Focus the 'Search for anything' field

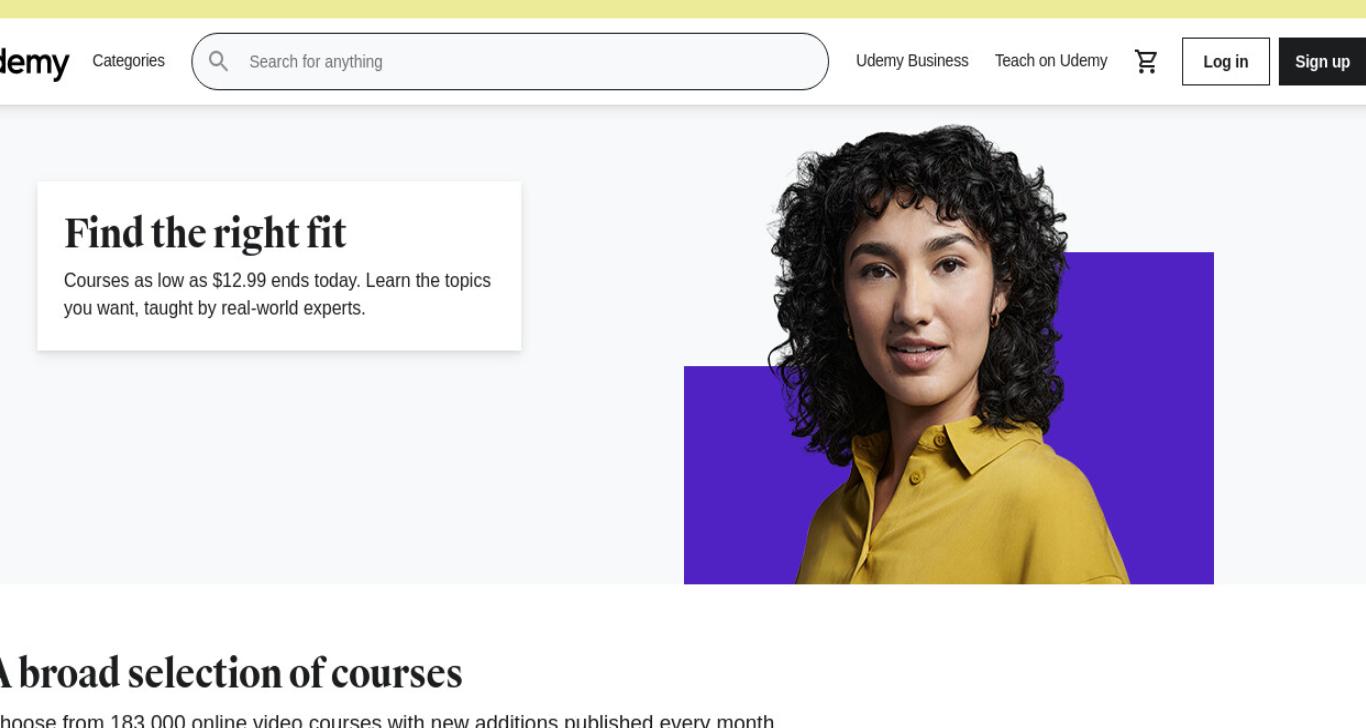click(x=510, y=61)
